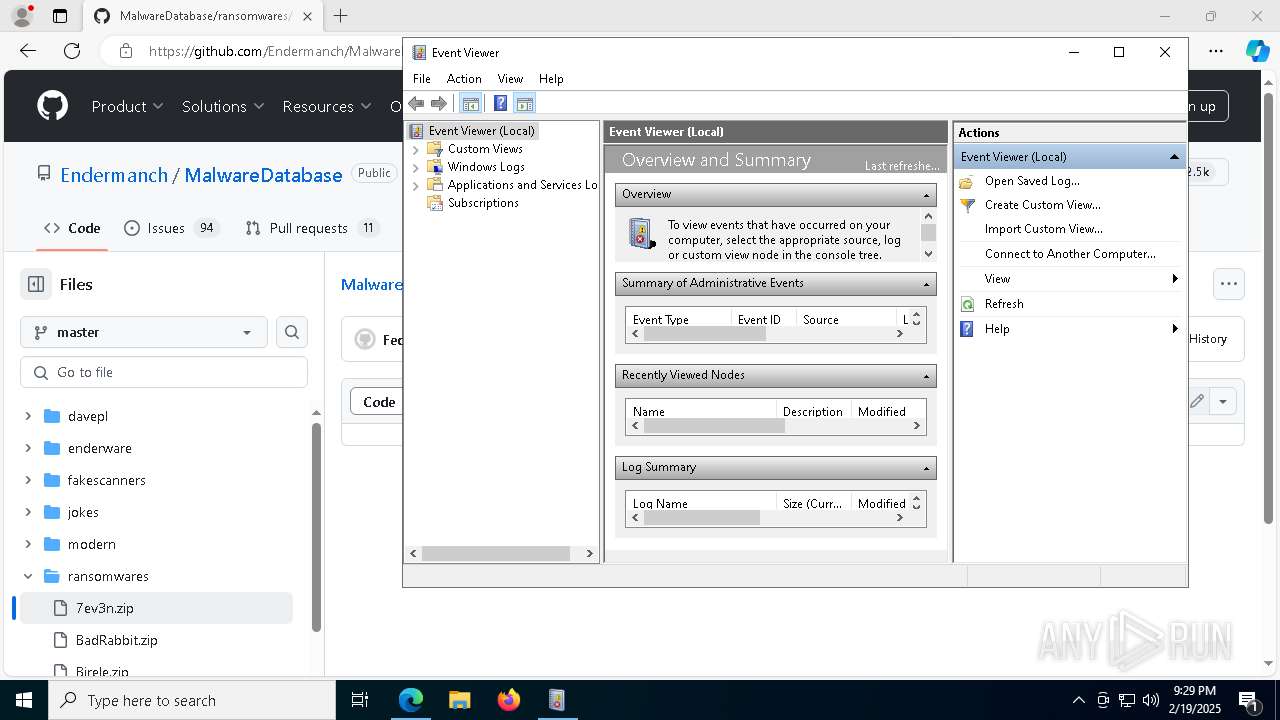1280x720 pixels.
Task: Click the blue Help icon in Actions
Action: 967,329
